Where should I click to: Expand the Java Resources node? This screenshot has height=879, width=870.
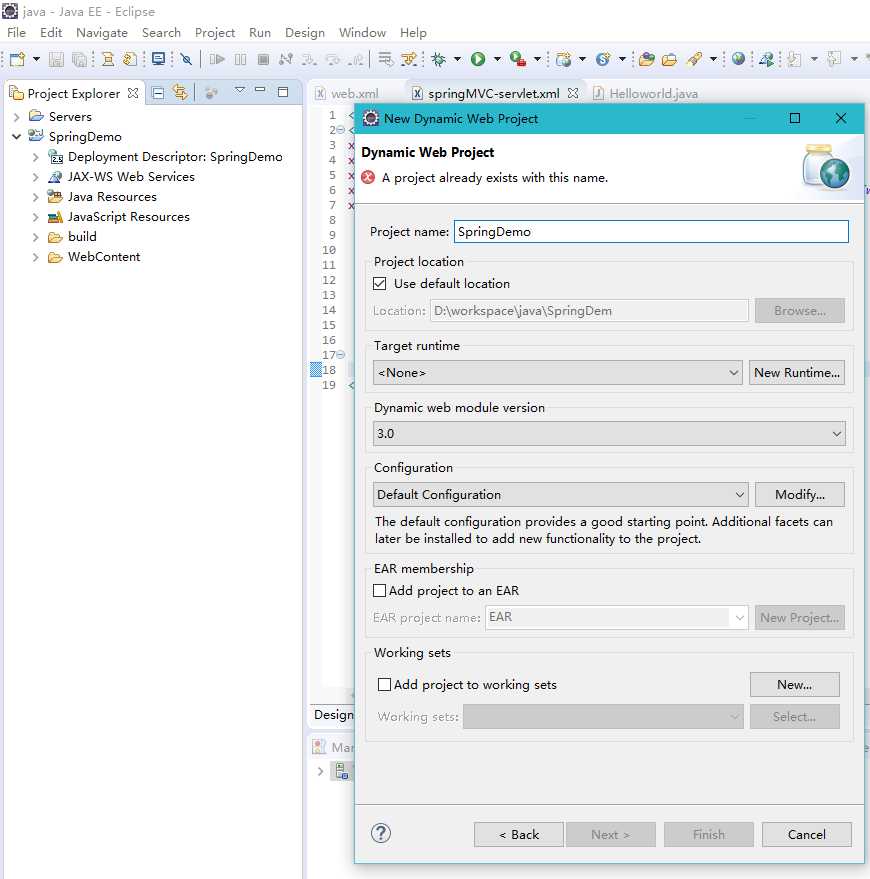tap(35, 197)
